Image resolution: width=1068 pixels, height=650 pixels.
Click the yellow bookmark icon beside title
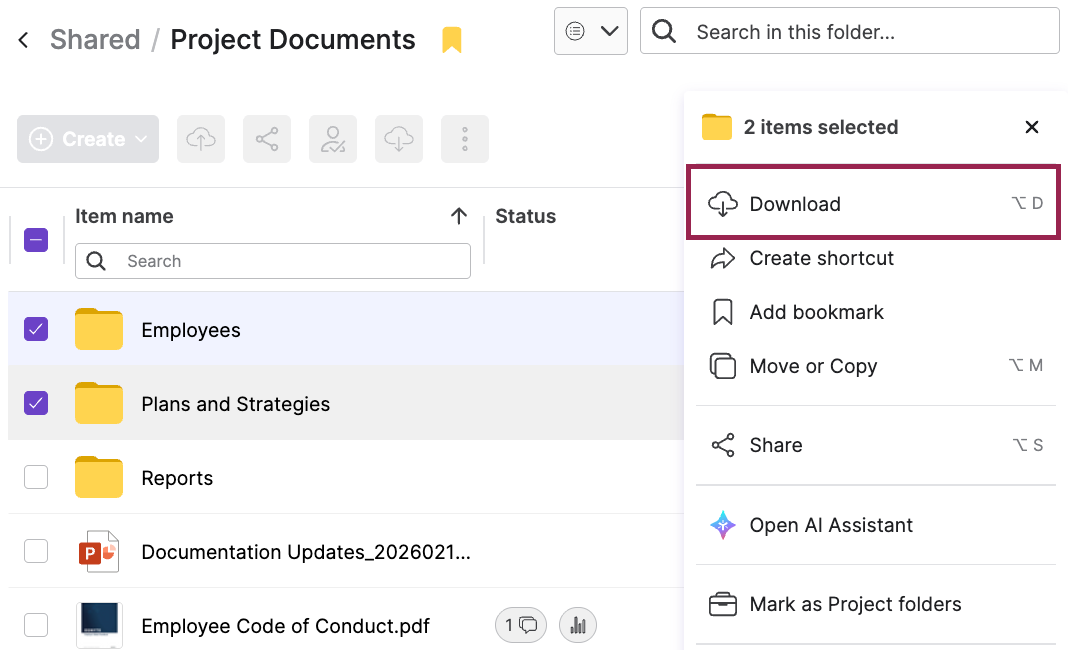tap(452, 40)
